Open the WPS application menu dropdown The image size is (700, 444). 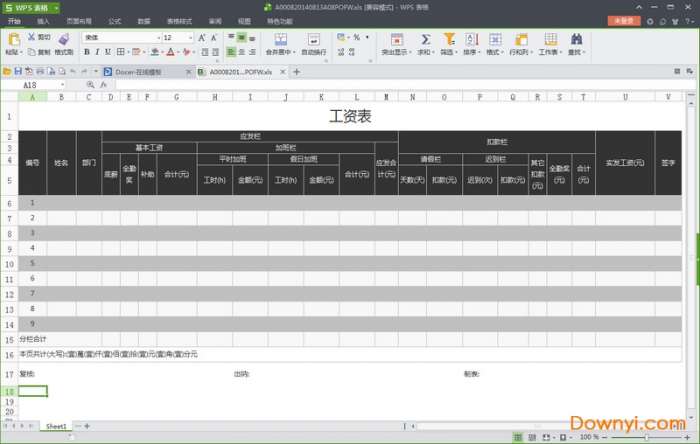[x=56, y=8]
